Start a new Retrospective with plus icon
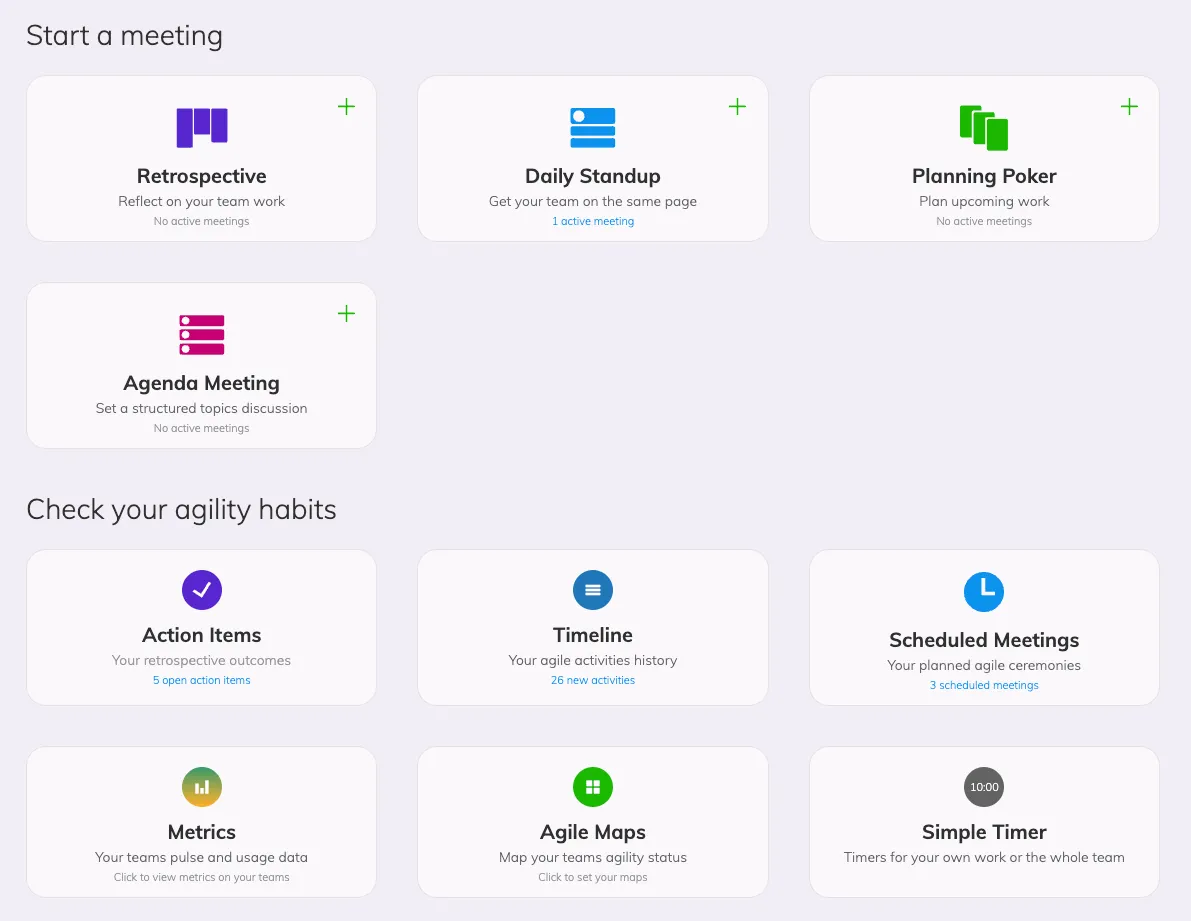Viewport: 1191px width, 921px height. (x=346, y=106)
